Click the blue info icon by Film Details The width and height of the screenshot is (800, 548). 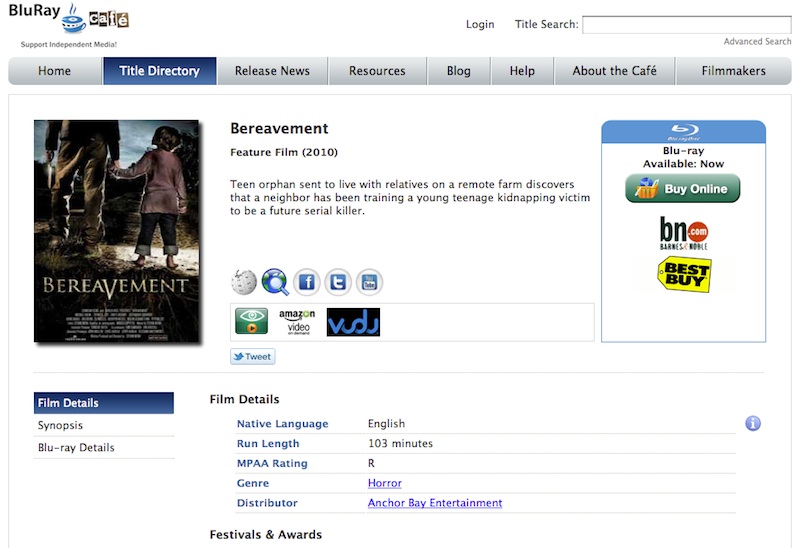(x=753, y=424)
